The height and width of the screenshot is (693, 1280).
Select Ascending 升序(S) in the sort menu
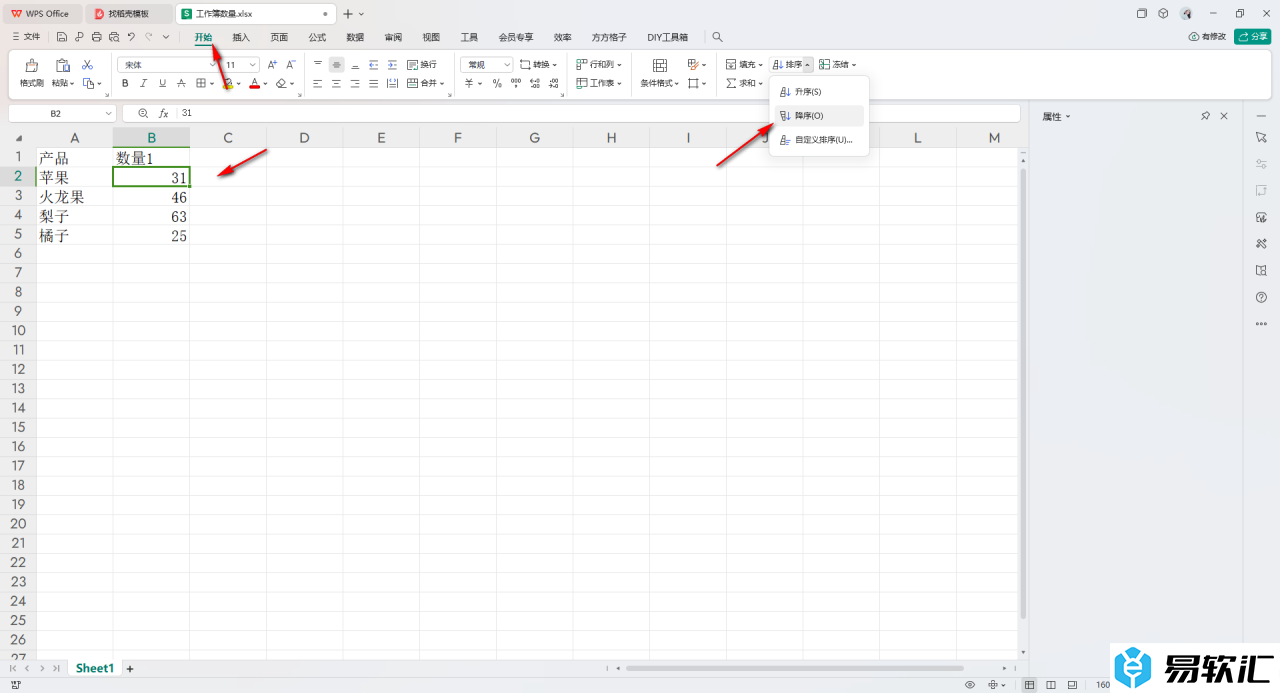click(818, 92)
